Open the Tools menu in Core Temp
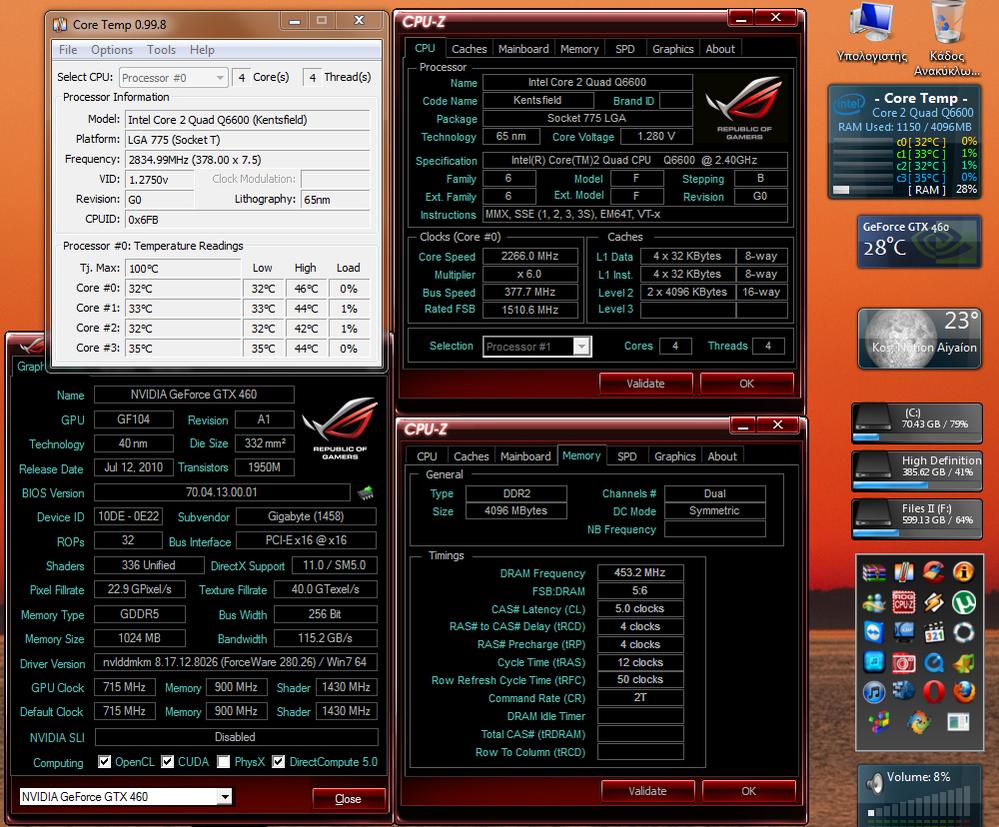Image resolution: width=999 pixels, height=827 pixels. click(x=161, y=50)
